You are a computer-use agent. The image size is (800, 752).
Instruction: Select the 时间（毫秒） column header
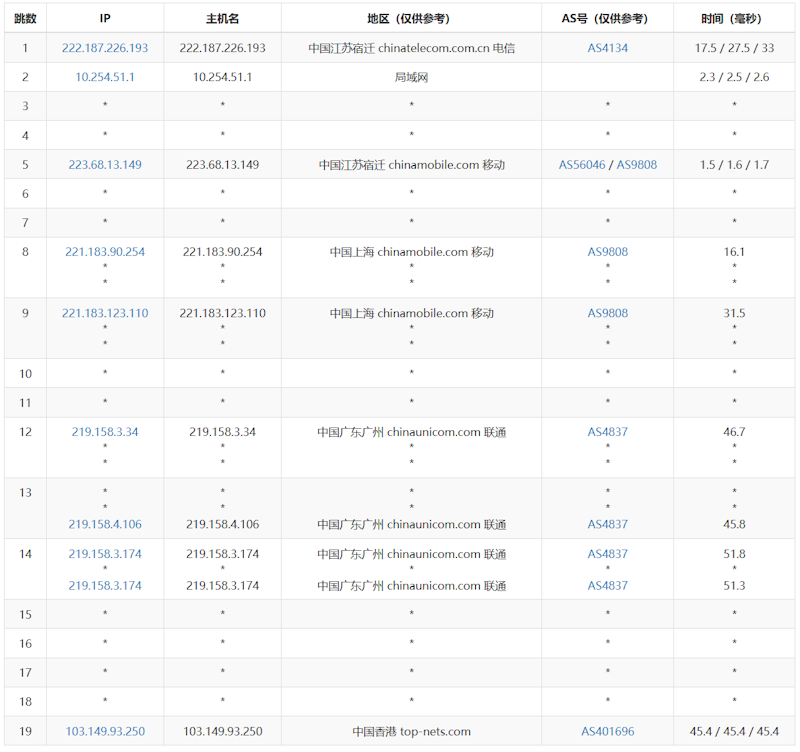pyautogui.click(x=734, y=18)
